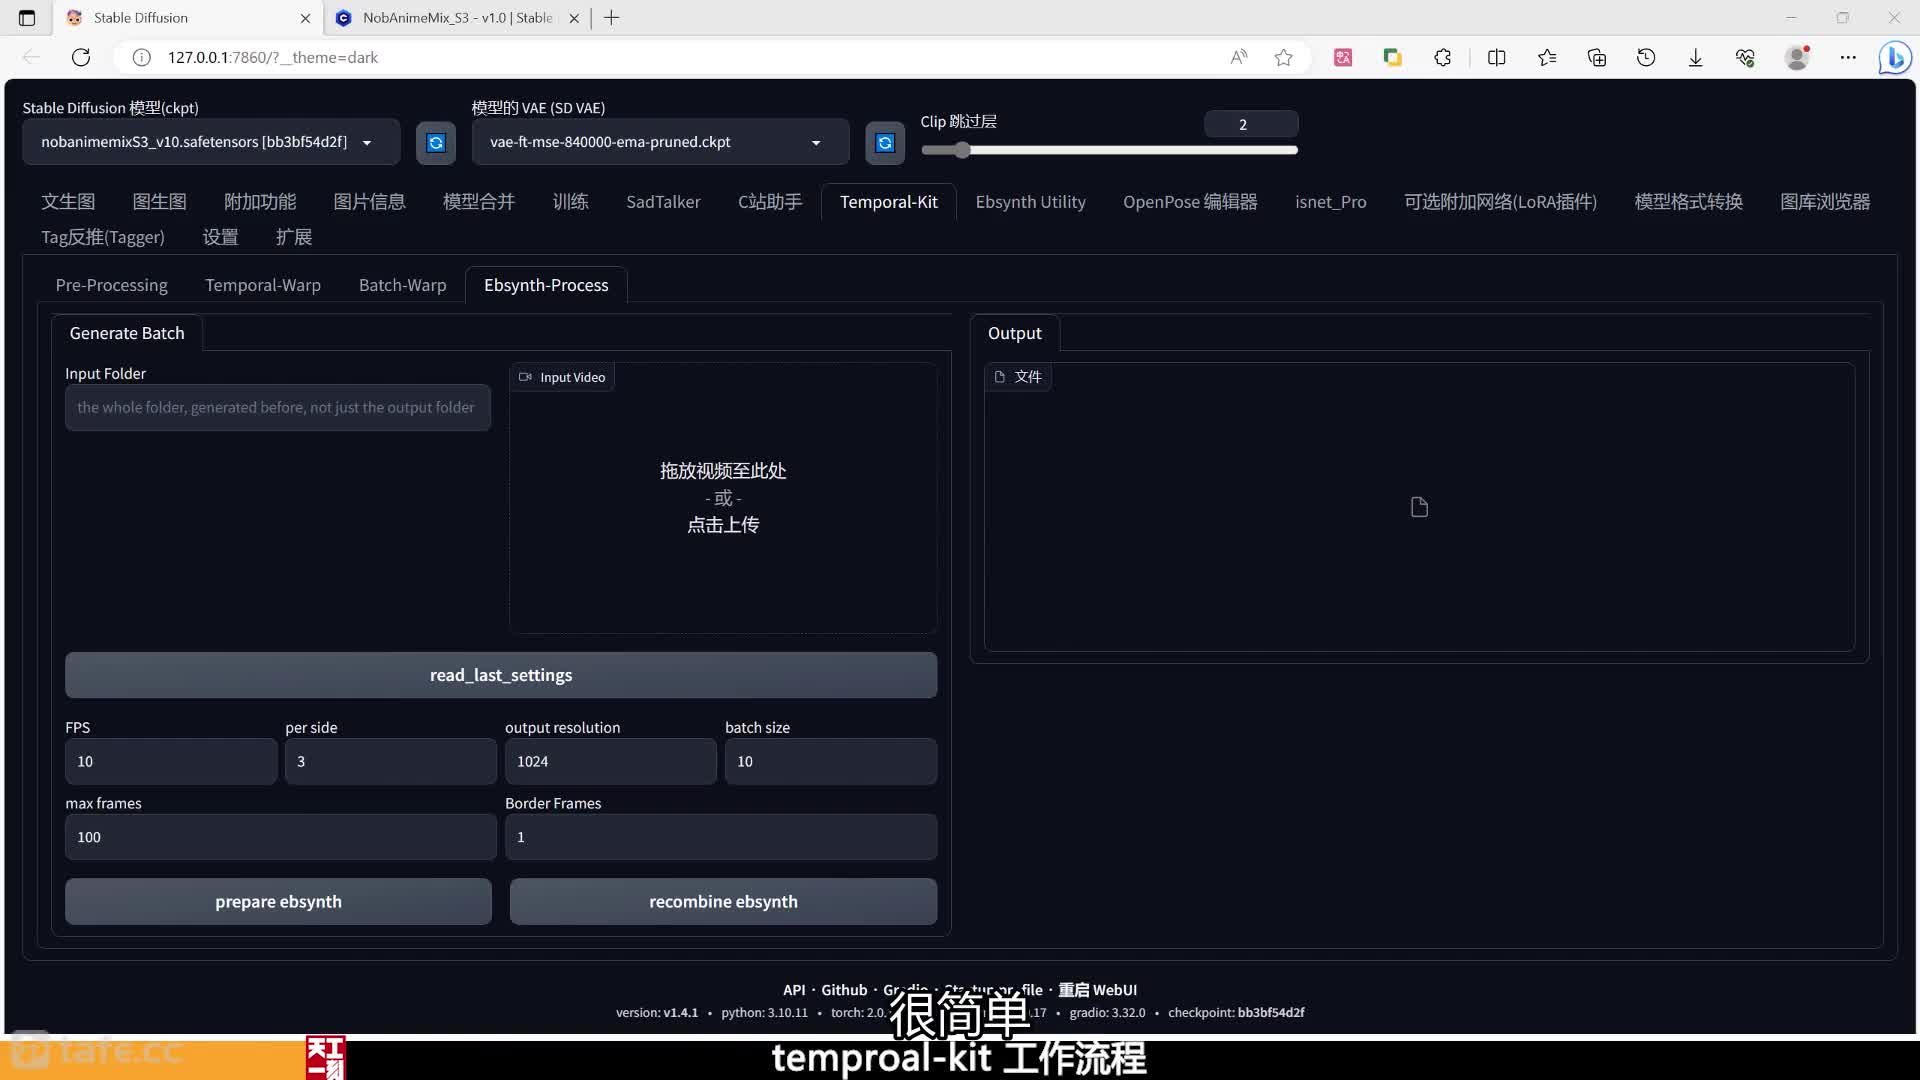Click the max frames field
This screenshot has width=1920, height=1080.
[281, 837]
